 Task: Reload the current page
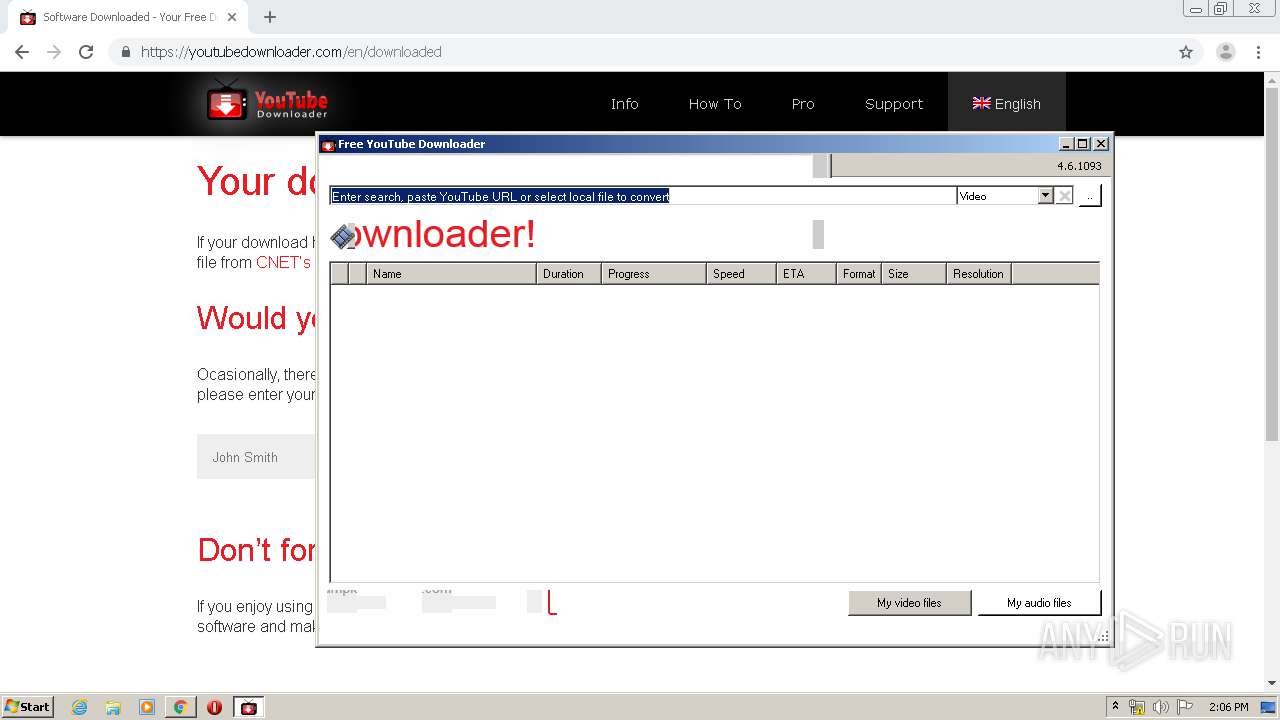point(86,52)
